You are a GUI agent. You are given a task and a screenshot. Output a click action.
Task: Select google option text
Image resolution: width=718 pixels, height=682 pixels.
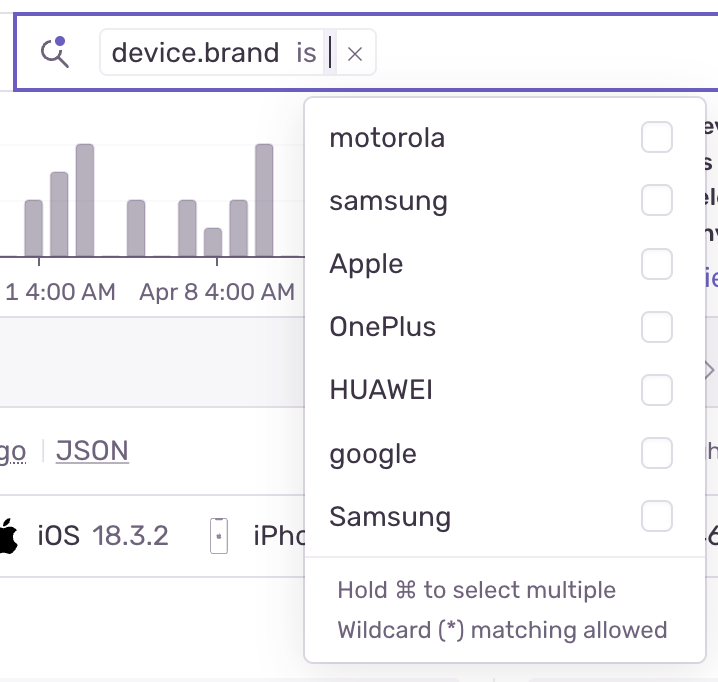[373, 455]
